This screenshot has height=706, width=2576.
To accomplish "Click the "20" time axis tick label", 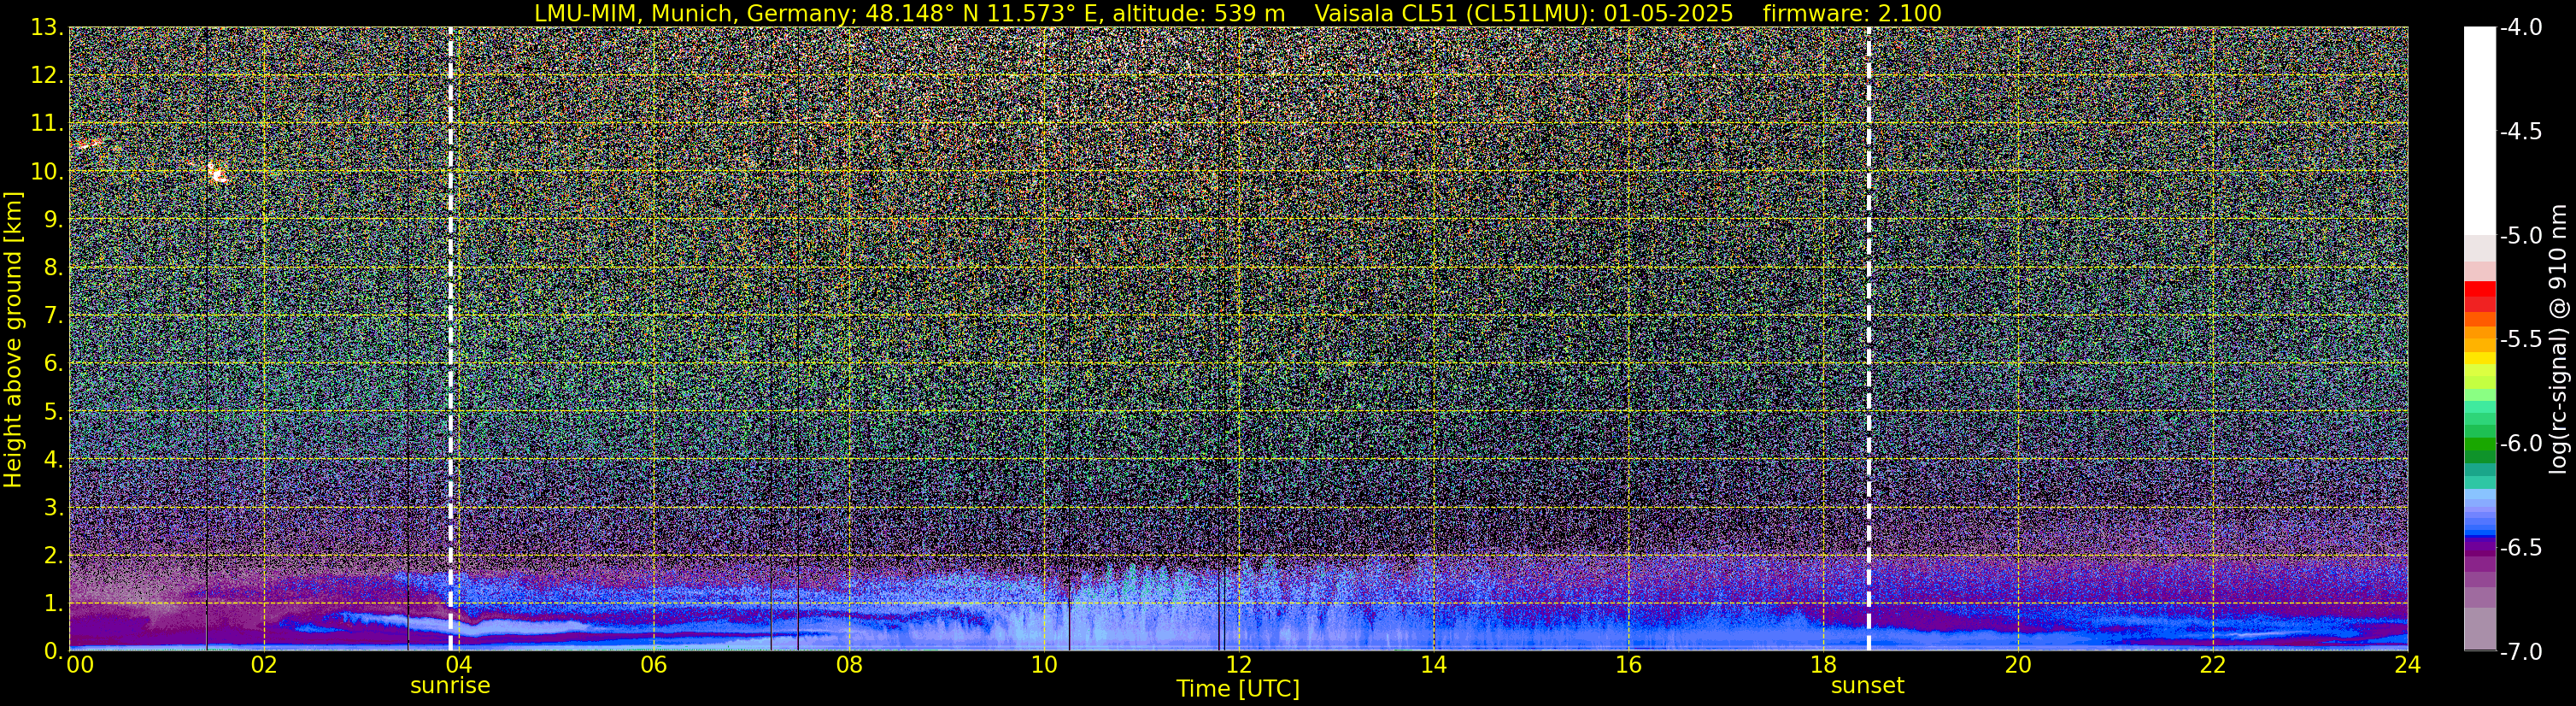I will pyautogui.click(x=2018, y=665).
